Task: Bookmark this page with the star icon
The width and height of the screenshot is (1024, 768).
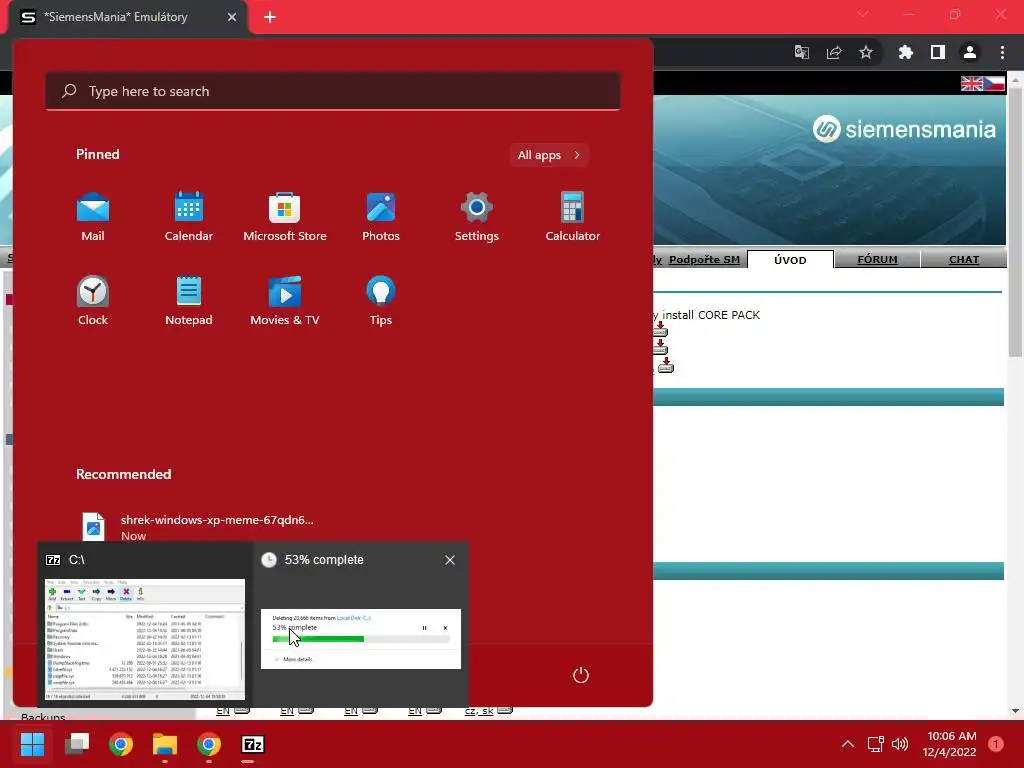Action: 866,52
